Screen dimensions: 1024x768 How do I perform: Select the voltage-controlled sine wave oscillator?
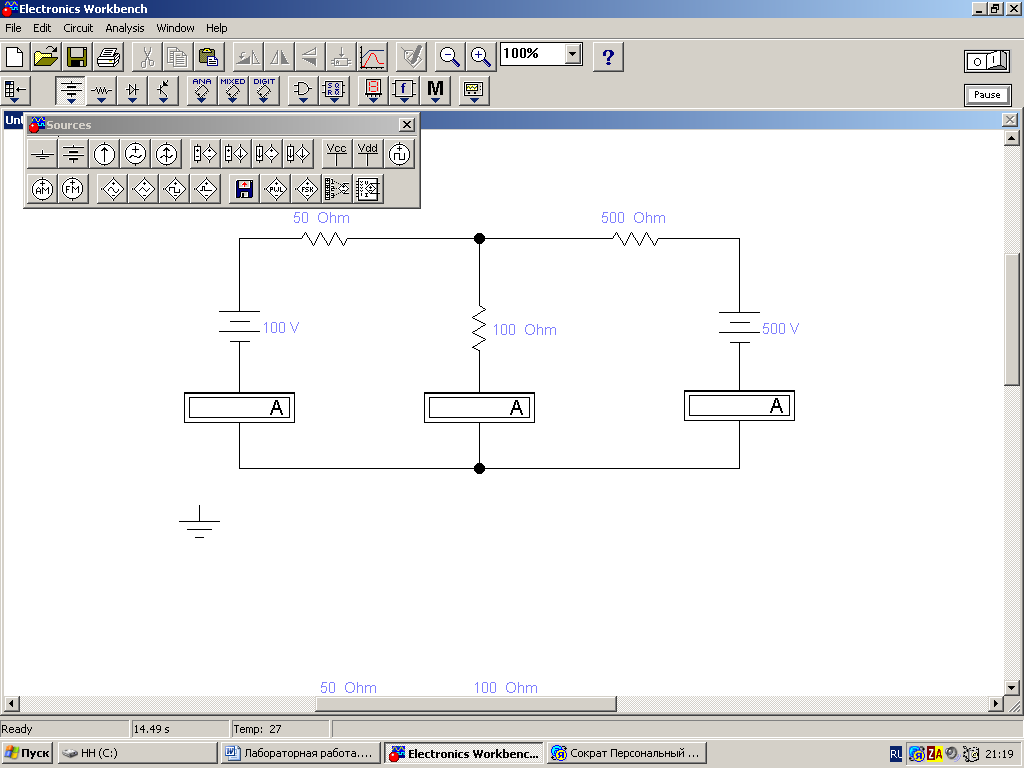point(112,189)
